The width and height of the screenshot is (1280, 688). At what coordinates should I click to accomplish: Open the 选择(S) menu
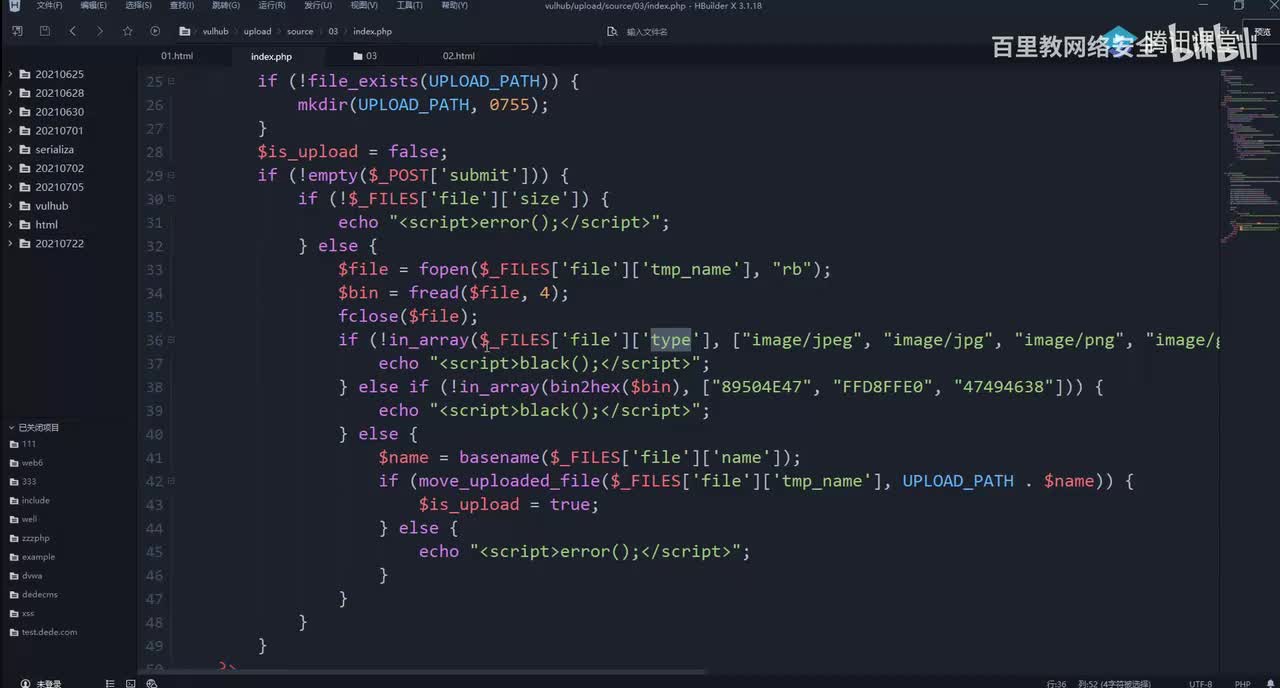(139, 5)
